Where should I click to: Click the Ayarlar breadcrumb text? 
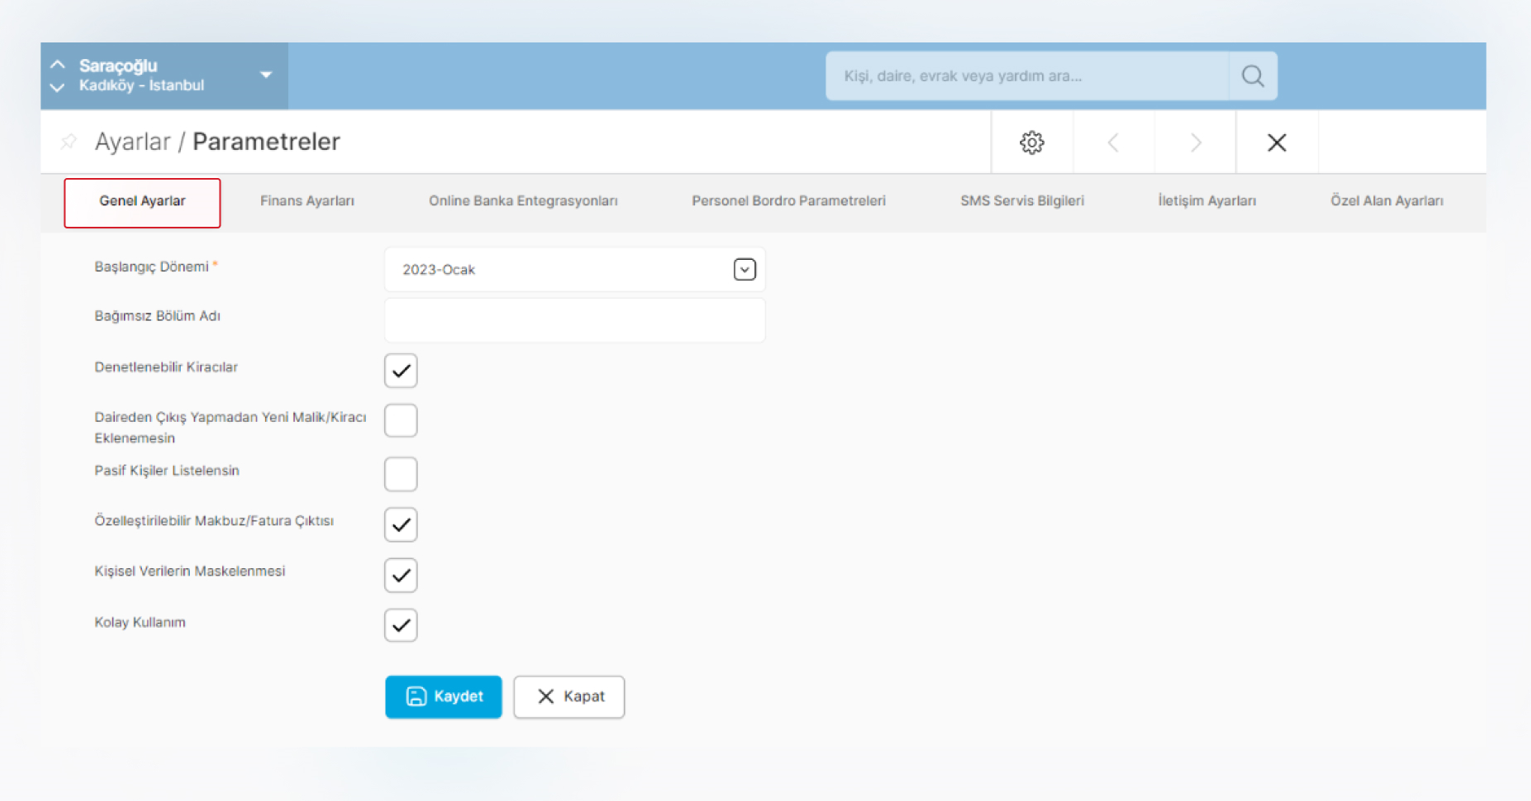pos(132,142)
